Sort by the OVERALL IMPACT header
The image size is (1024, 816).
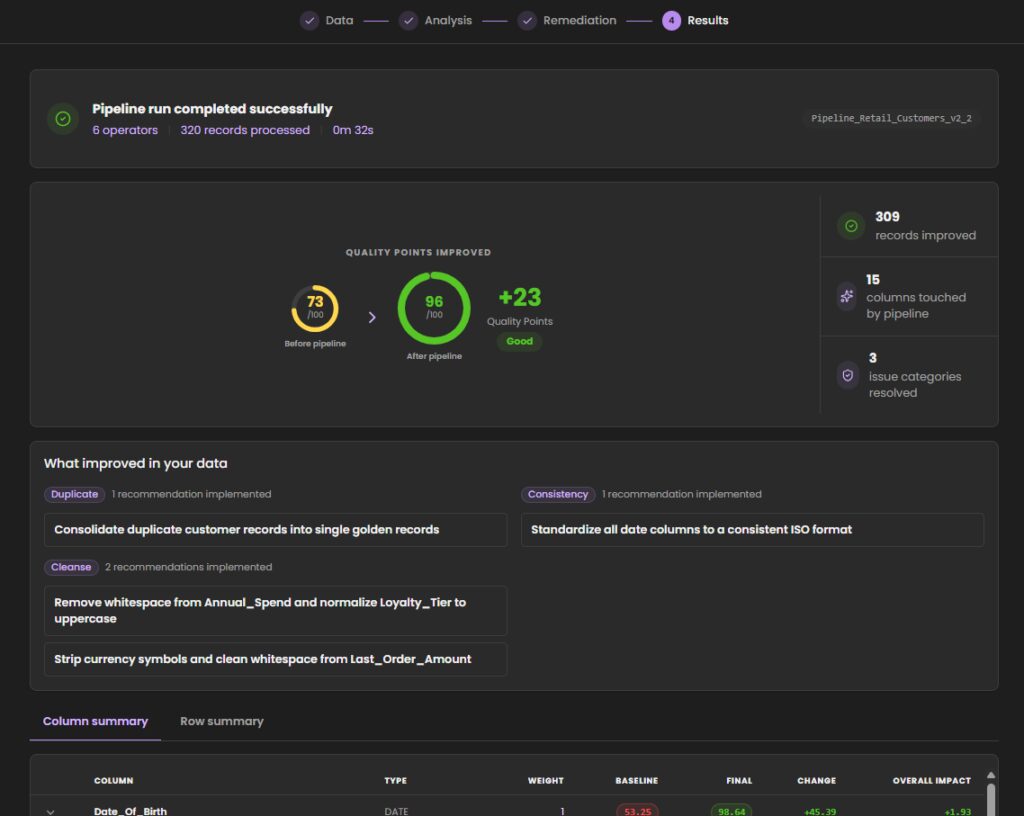tap(932, 780)
